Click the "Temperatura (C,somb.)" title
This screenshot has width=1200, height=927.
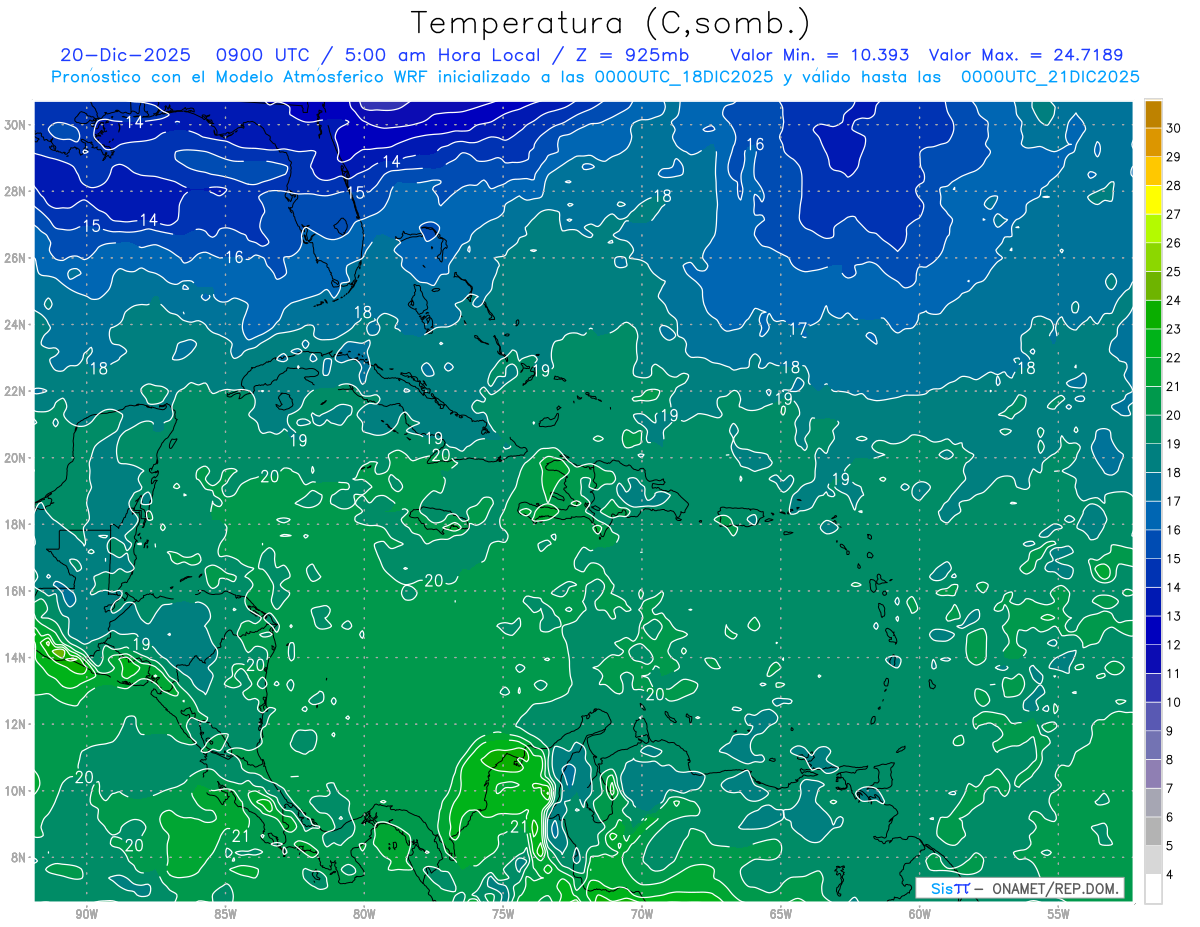point(610,23)
